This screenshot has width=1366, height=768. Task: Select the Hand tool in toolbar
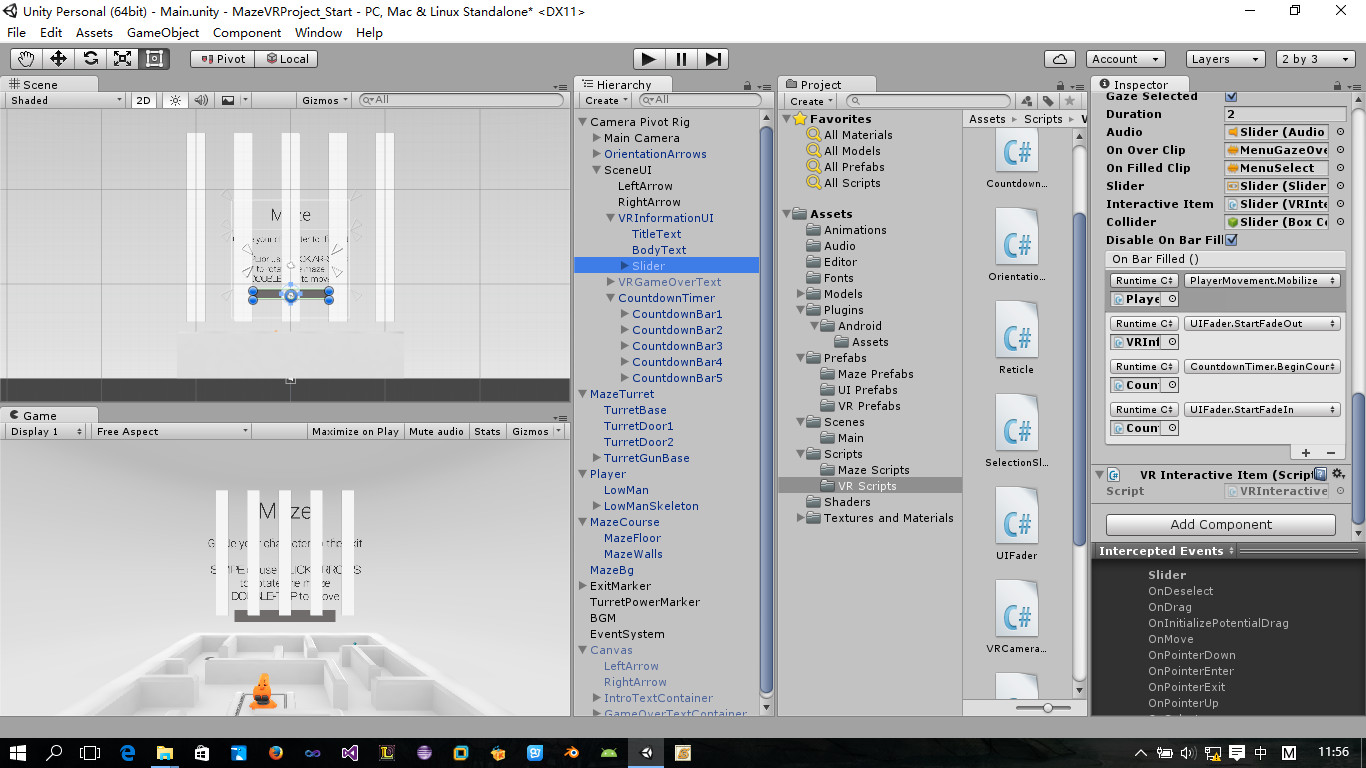pyautogui.click(x=26, y=59)
